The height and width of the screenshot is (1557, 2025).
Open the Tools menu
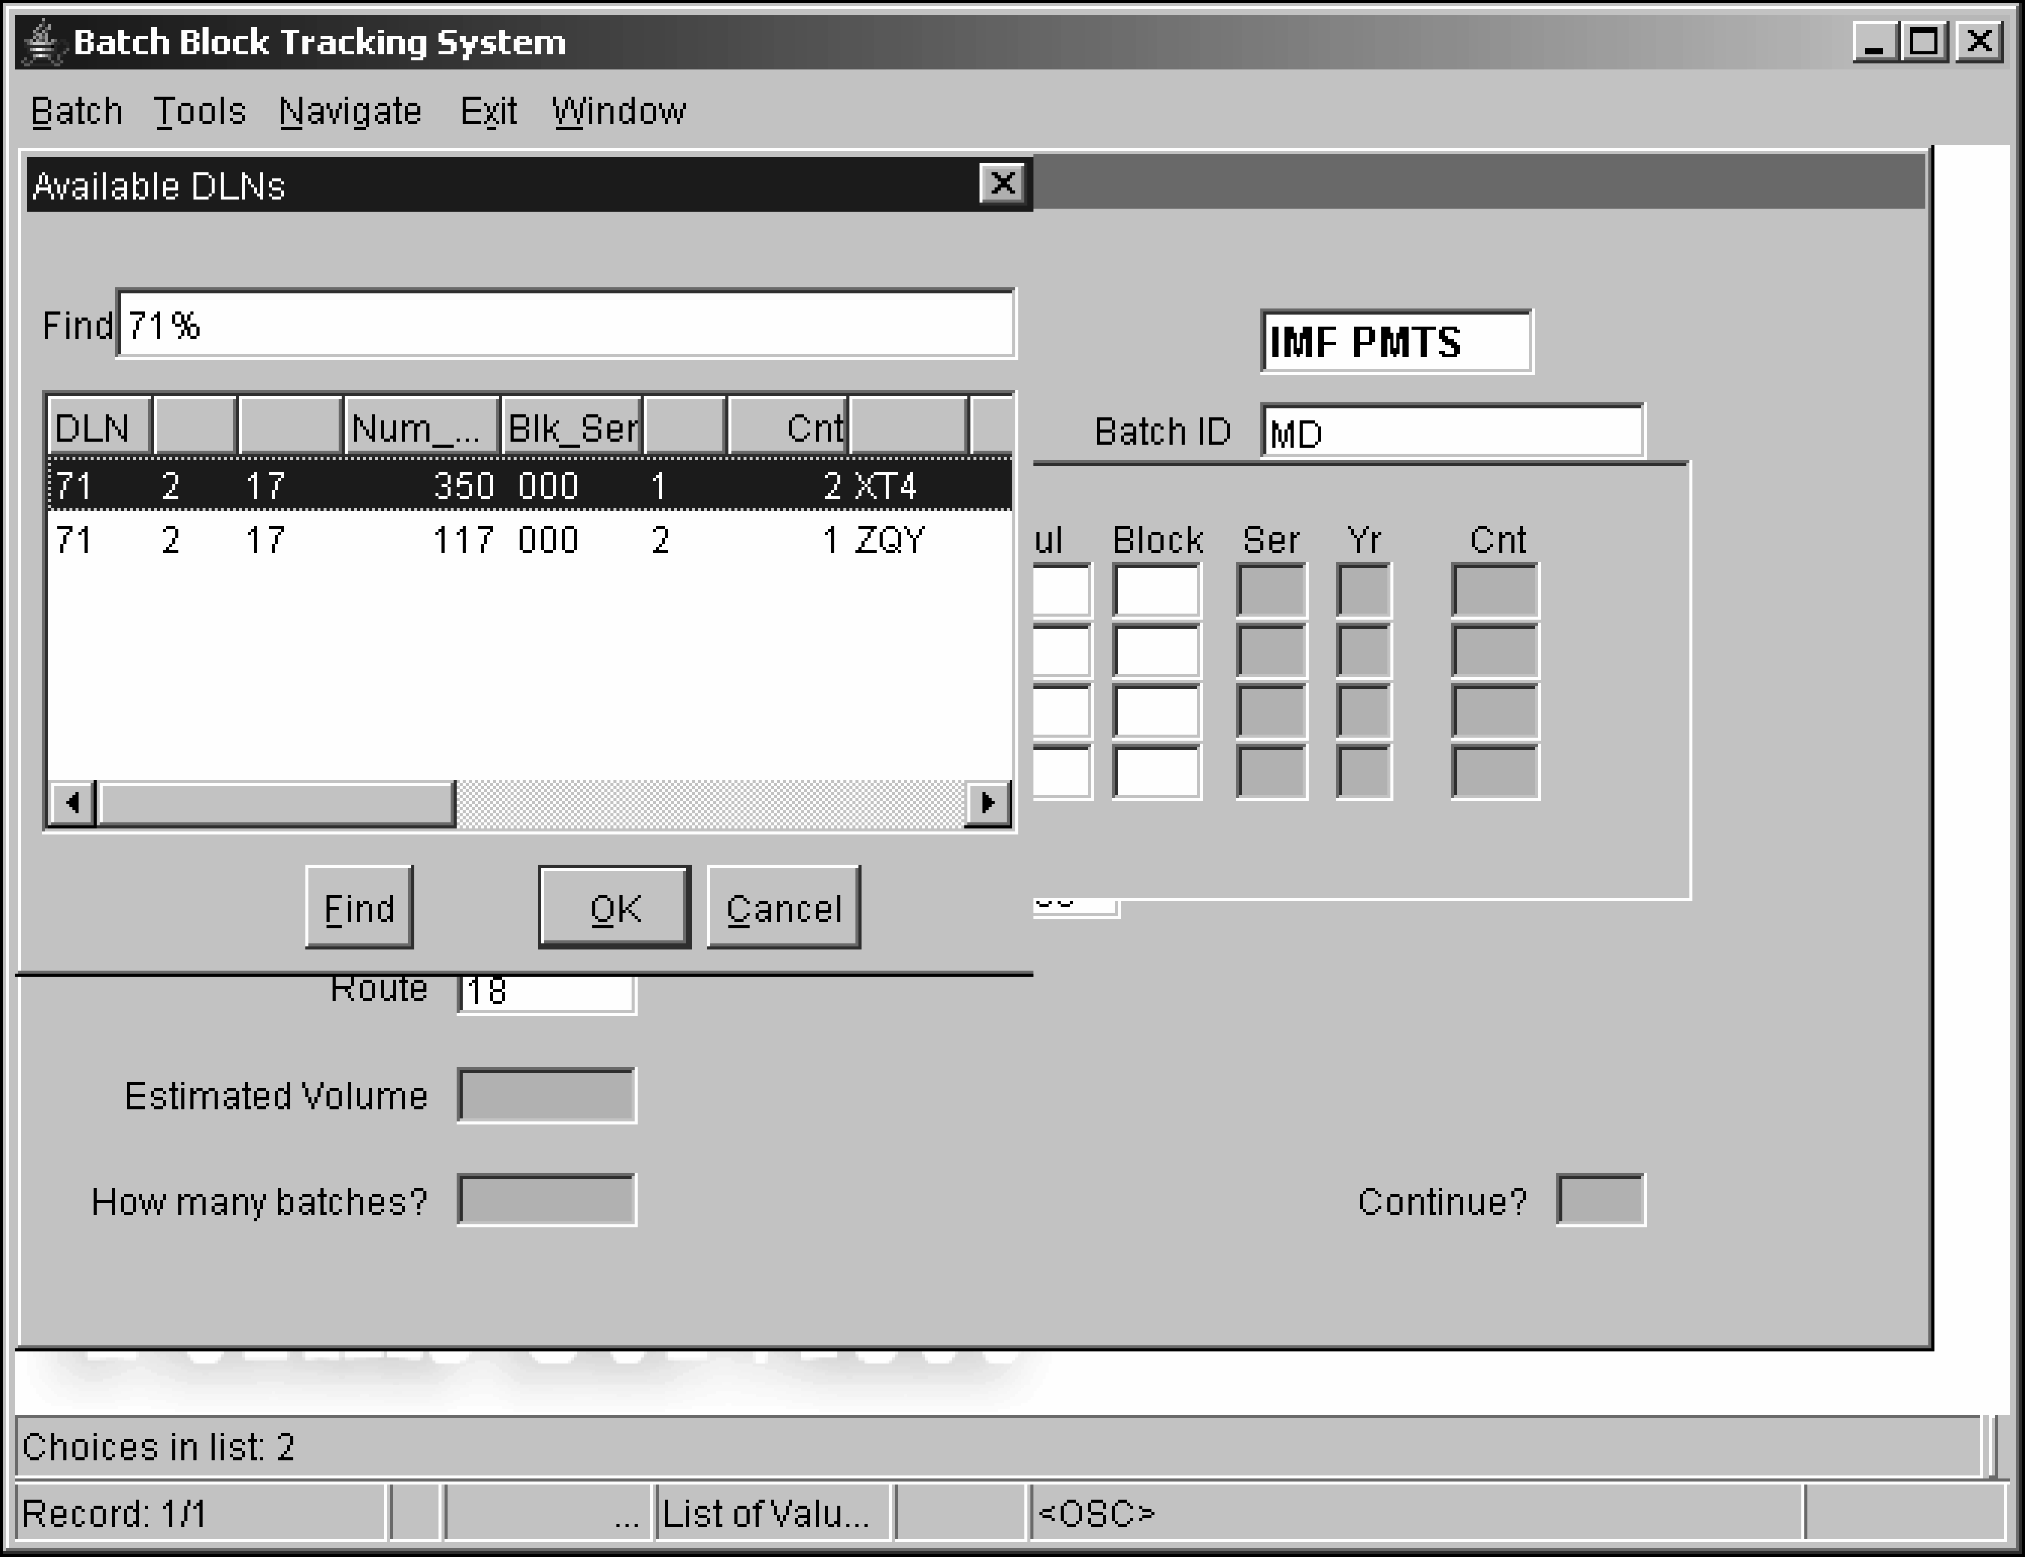coord(199,111)
